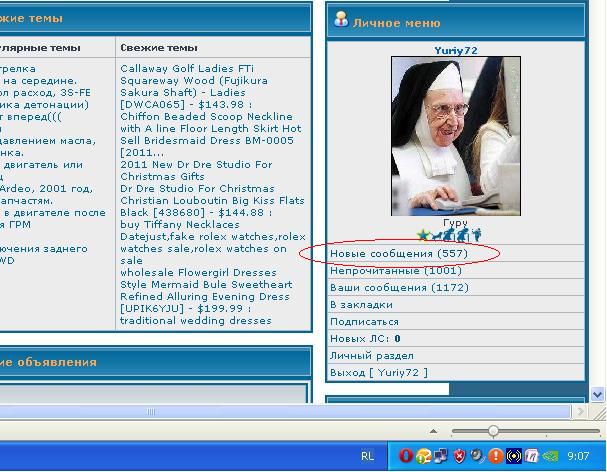Open the wireless signal tray icon
607x472 pixels.
[514, 456]
